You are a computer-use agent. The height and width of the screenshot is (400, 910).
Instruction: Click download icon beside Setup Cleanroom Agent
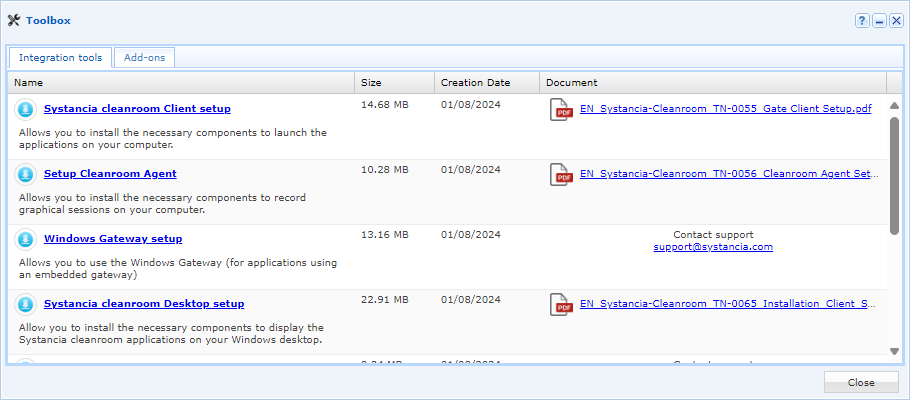pos(26,174)
